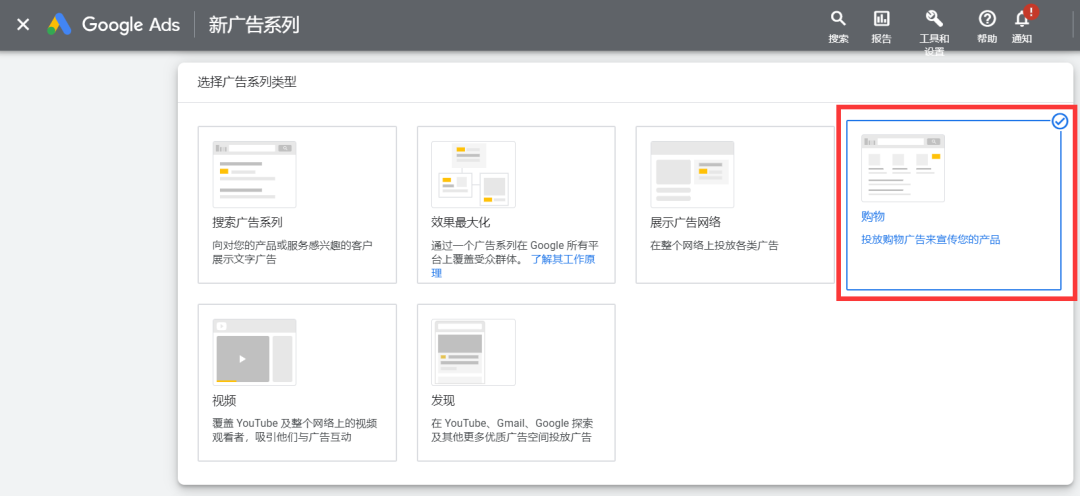Viewport: 1080px width, 496px height.
Task: Click the discovery campaign illustration thumbnail
Action: click(473, 352)
